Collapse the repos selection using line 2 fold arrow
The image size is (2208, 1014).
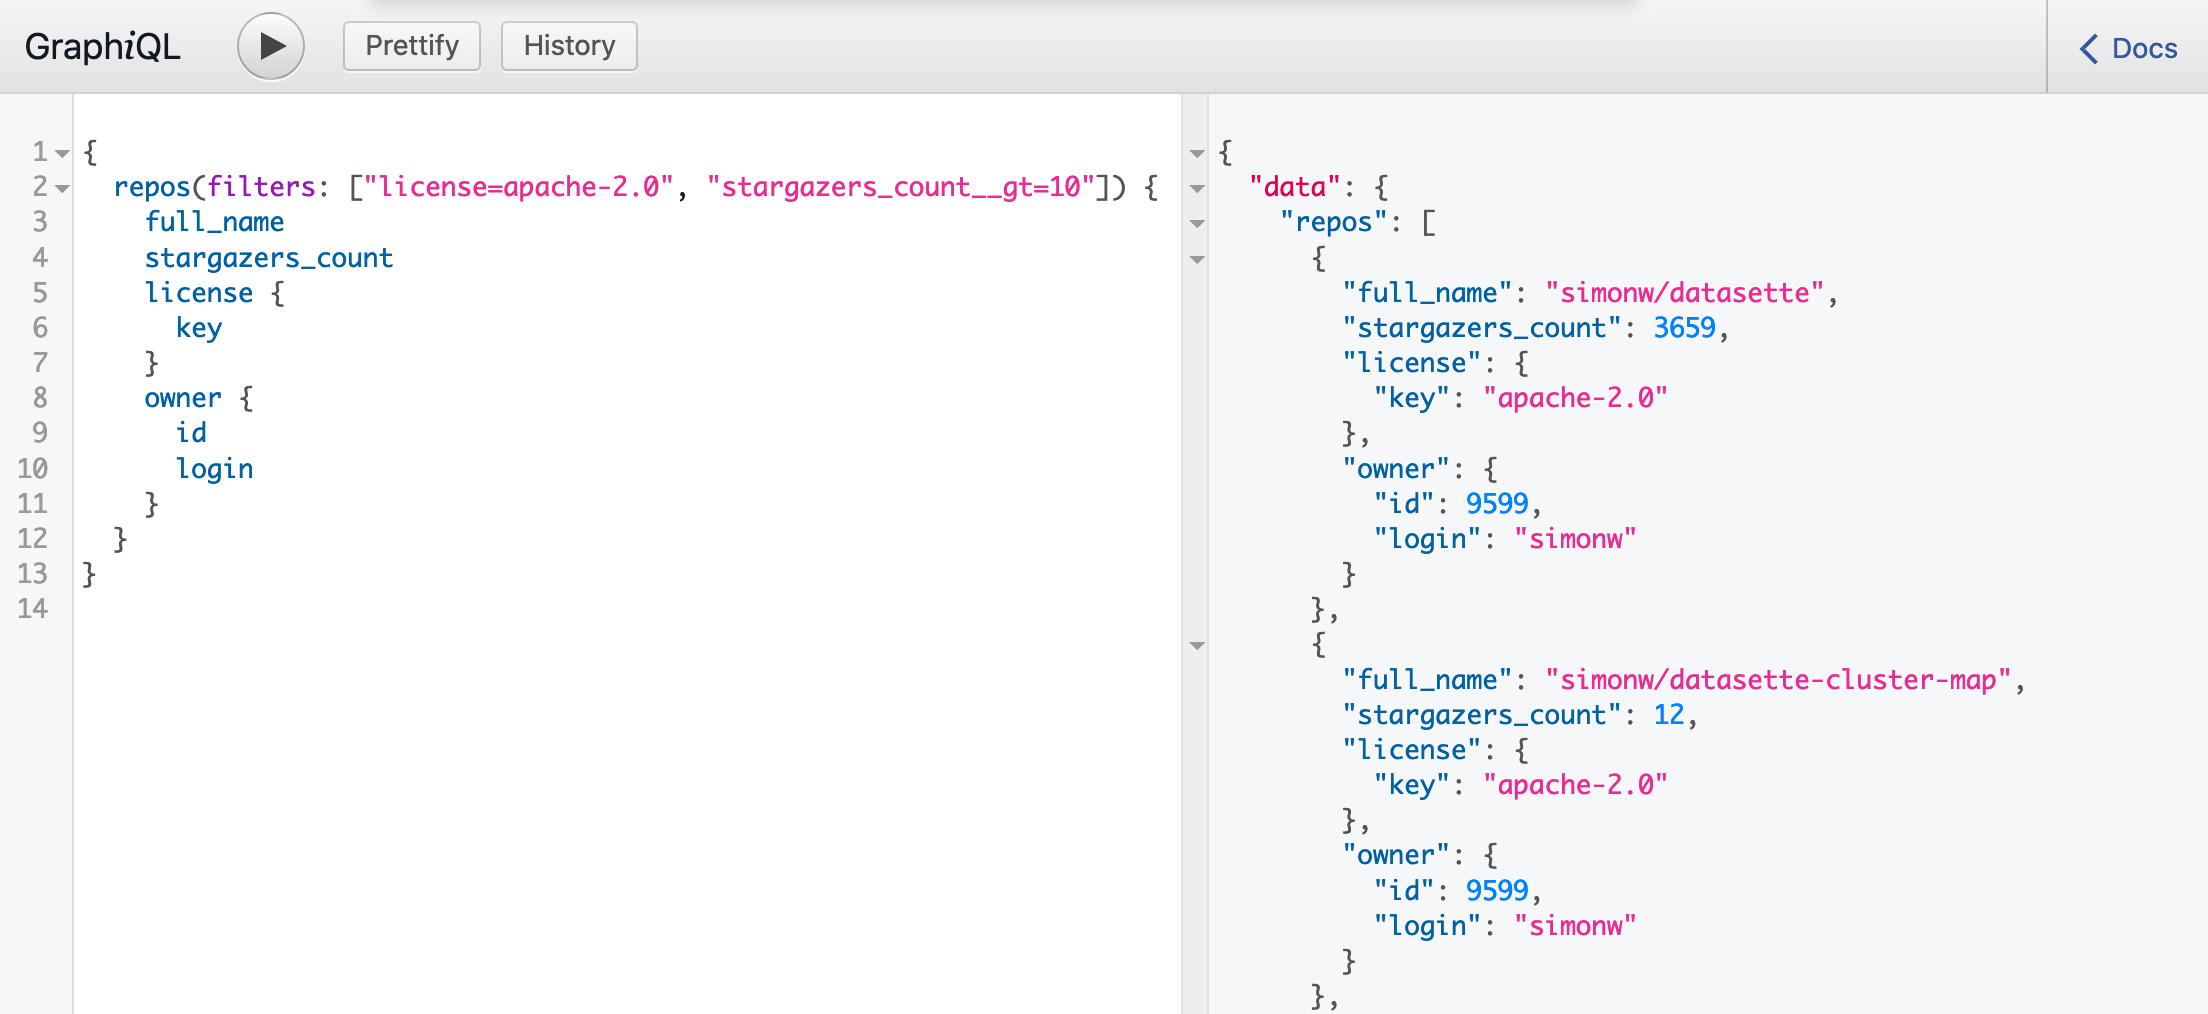(62, 189)
